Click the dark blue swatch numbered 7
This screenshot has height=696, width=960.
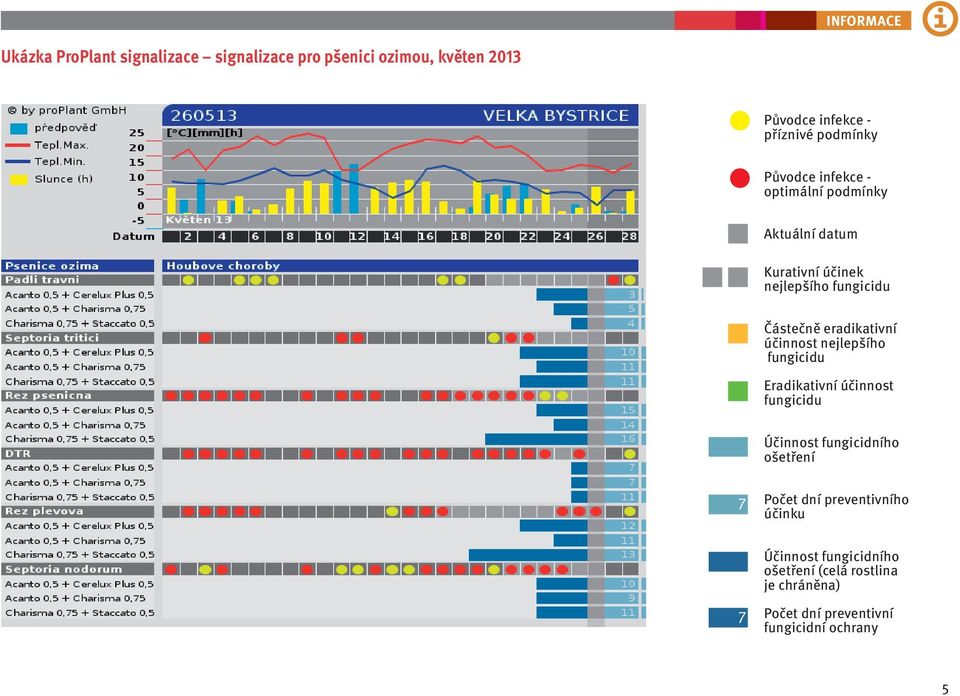(728, 617)
